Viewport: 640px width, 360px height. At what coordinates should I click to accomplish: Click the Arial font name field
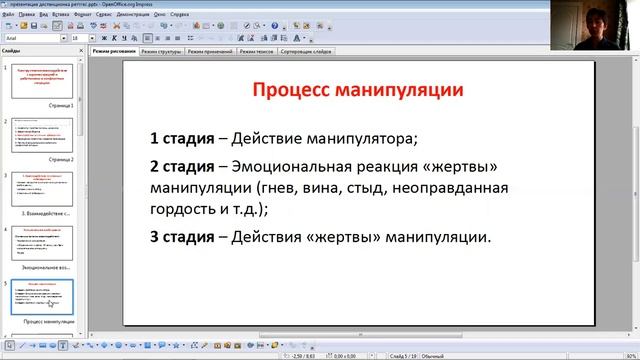(x=32, y=38)
